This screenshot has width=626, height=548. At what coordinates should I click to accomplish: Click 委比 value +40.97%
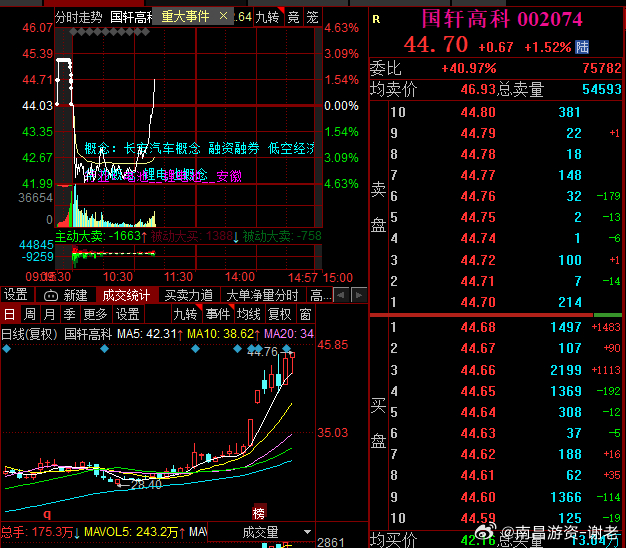(469, 68)
